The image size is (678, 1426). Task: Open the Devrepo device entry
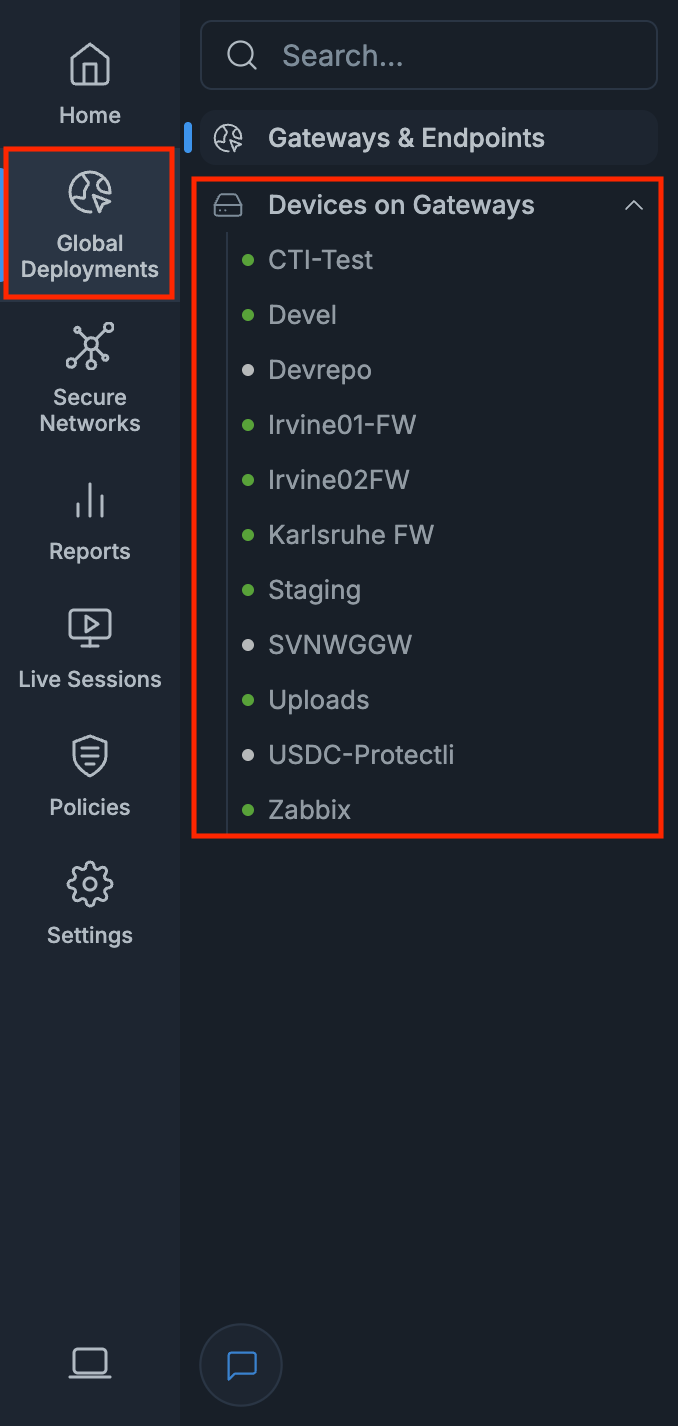(x=320, y=370)
